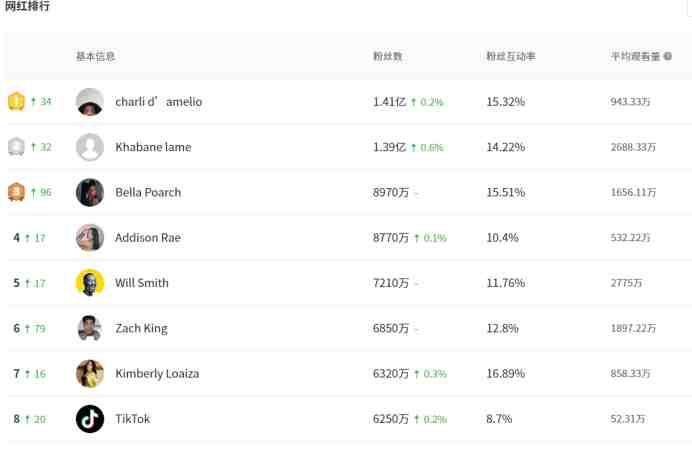Click the info icon beside 平均观看量
This screenshot has height=449, width=692.
668,56
